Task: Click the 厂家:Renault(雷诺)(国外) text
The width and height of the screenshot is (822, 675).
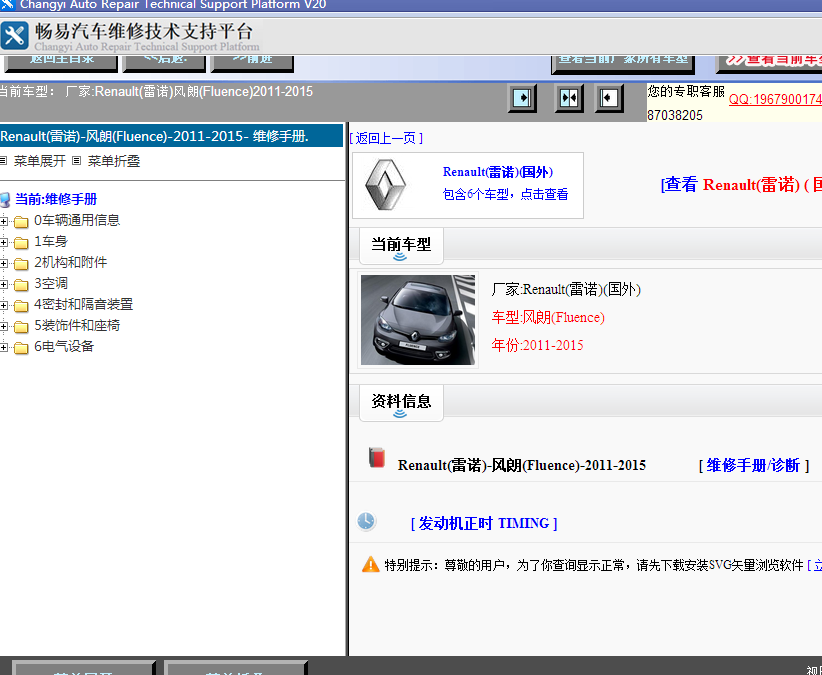Action: tap(566, 289)
